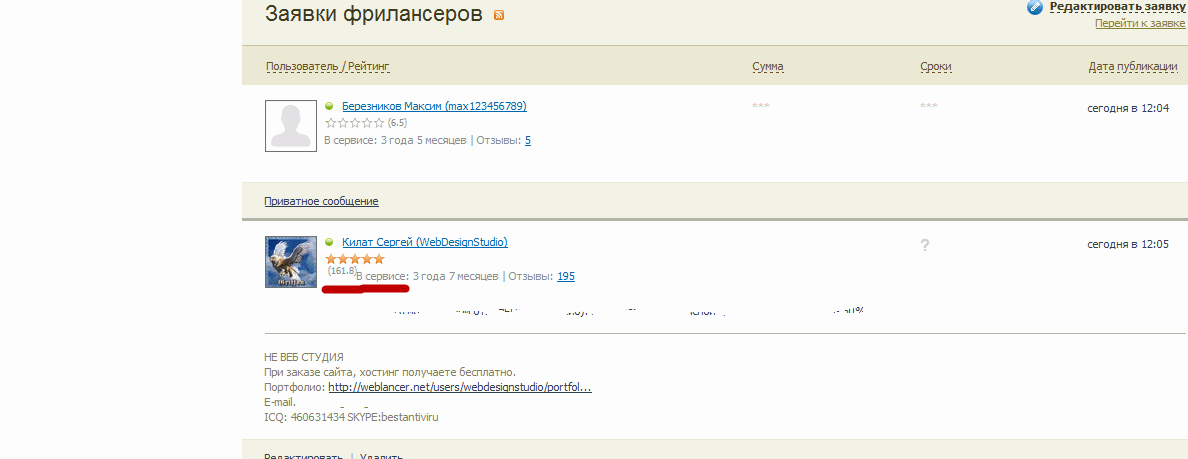Open the Редактировать заявку link
1188x459 pixels.
1118,7
